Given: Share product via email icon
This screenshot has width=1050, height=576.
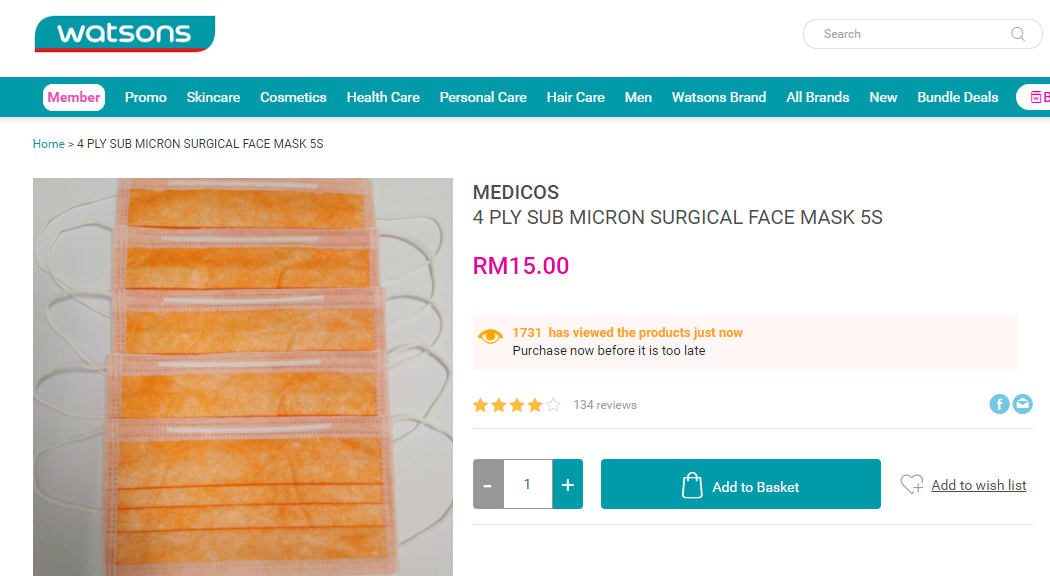Looking at the screenshot, I should pos(1022,404).
